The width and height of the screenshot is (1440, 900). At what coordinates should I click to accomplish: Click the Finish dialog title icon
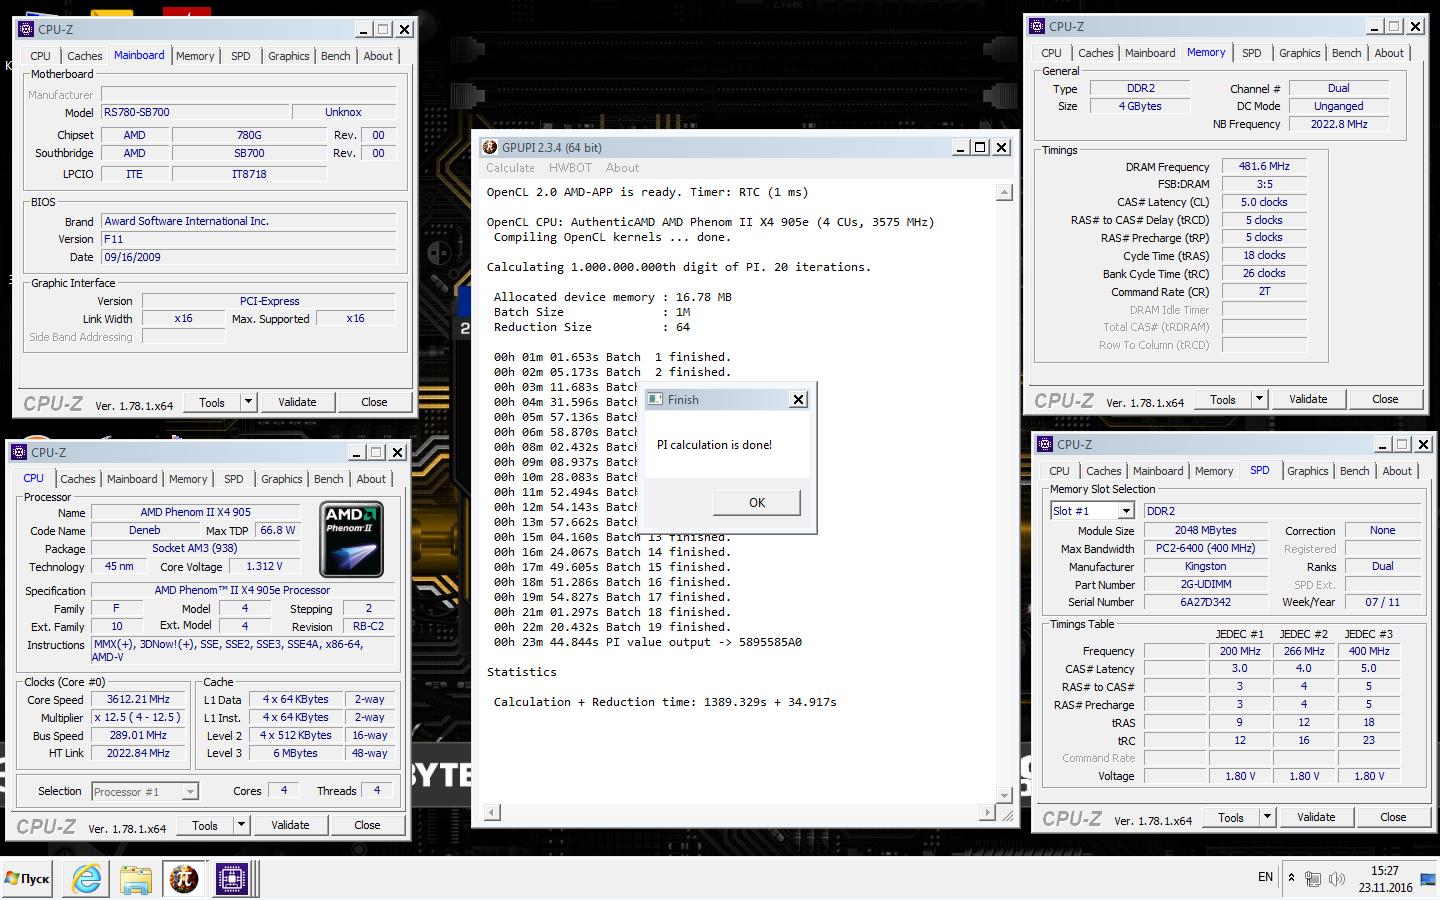tap(656, 399)
